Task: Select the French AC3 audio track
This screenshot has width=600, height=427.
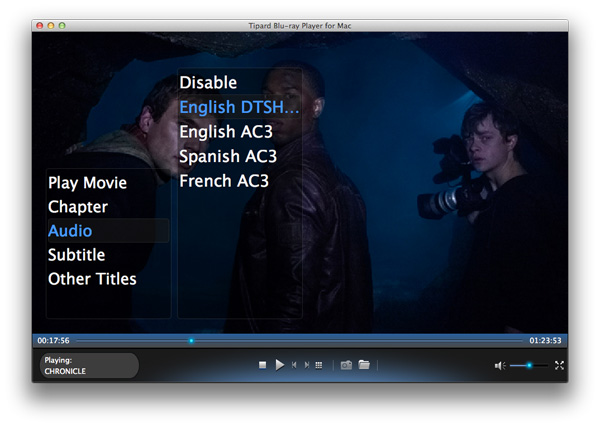Action: click(224, 181)
